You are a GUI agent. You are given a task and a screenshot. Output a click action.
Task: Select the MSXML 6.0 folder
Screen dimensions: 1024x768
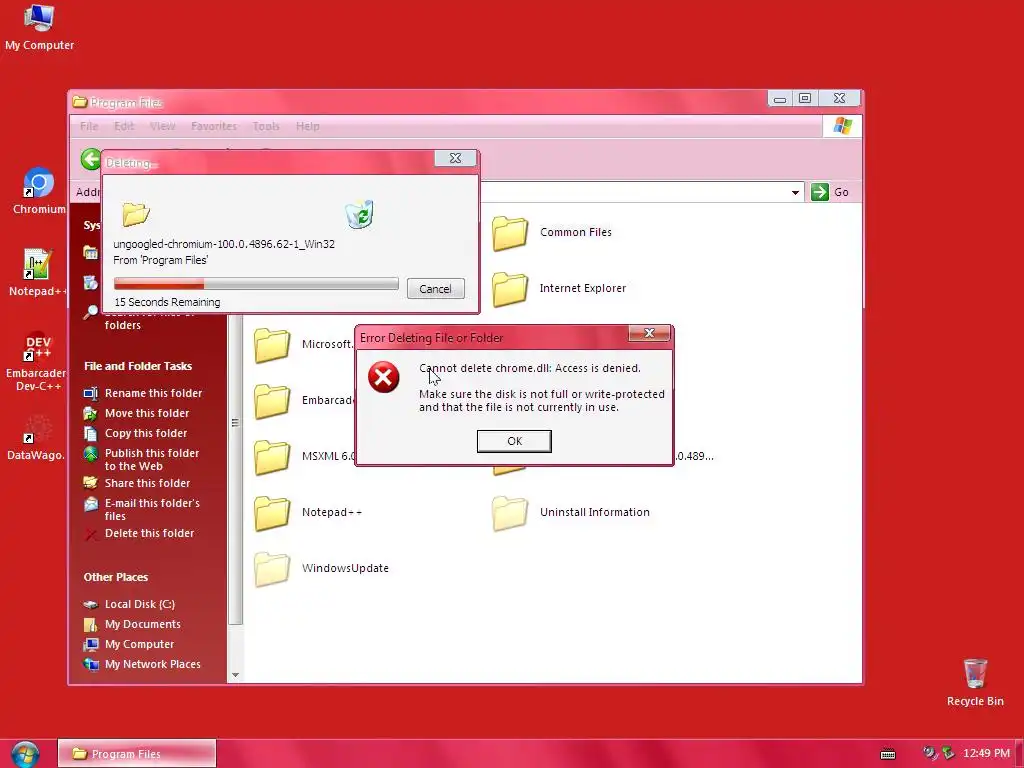point(304,456)
